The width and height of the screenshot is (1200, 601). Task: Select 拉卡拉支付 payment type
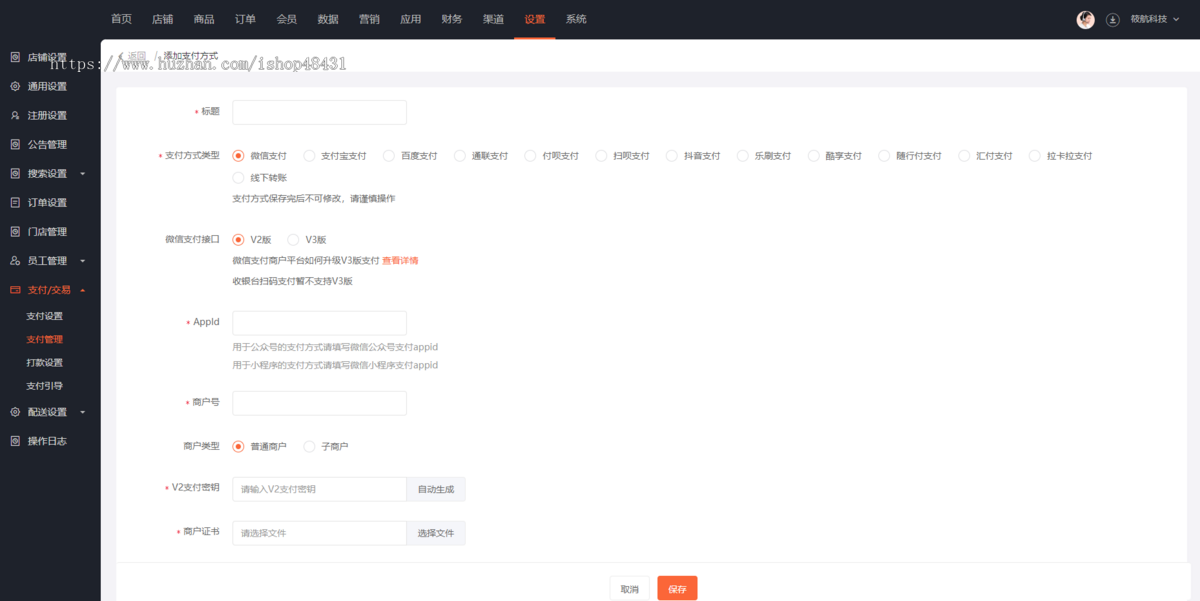pyautogui.click(x=1035, y=156)
